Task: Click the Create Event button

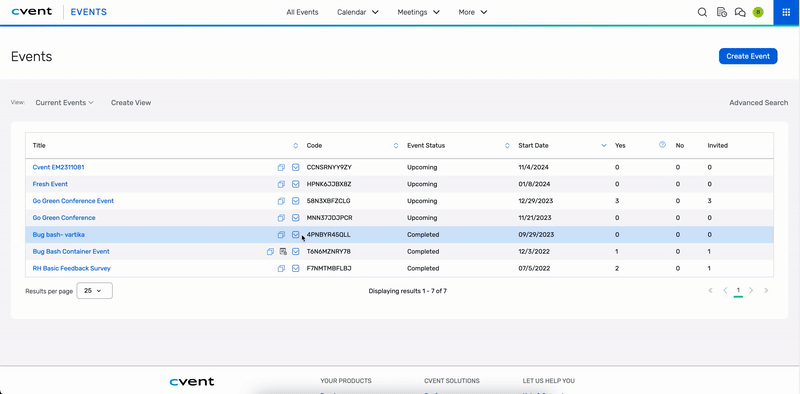Action: point(748,56)
